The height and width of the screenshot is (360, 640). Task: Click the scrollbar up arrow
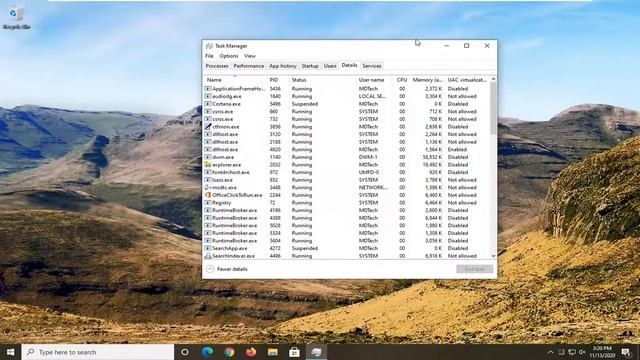click(493, 79)
